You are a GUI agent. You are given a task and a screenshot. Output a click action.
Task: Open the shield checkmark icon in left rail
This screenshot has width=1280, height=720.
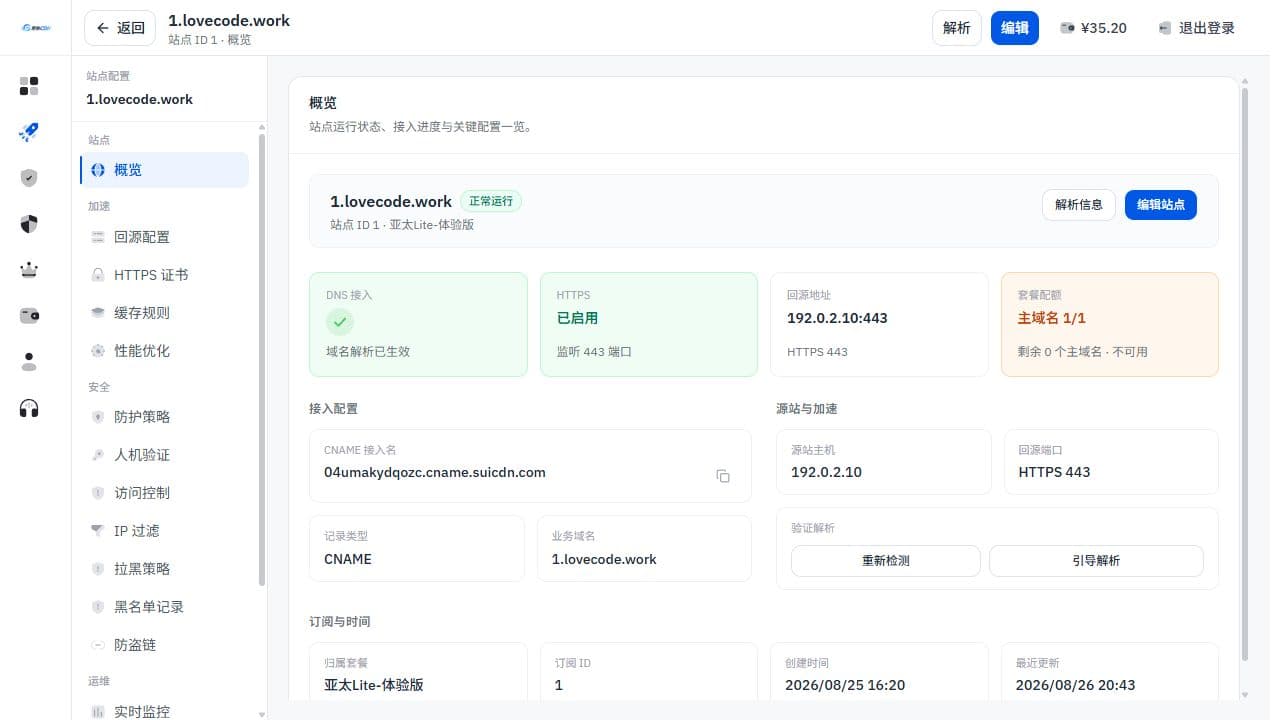click(29, 178)
